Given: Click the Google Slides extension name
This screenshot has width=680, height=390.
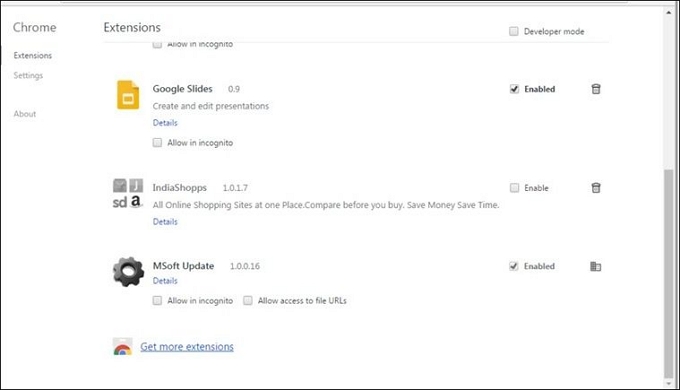Looking at the screenshot, I should point(183,89).
